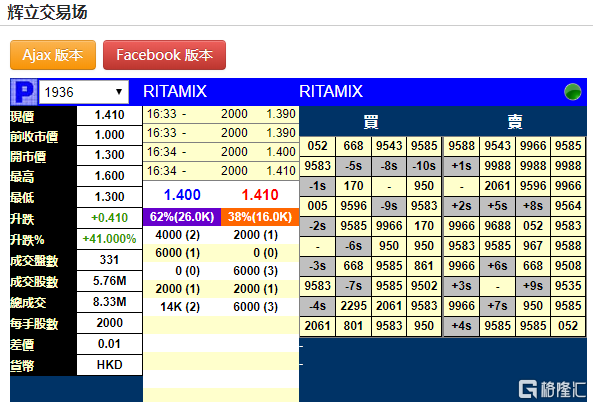Image resolution: width=593 pixels, height=406 pixels.
Task: Select the 16:34 trade at 1.410
Action: [221, 171]
